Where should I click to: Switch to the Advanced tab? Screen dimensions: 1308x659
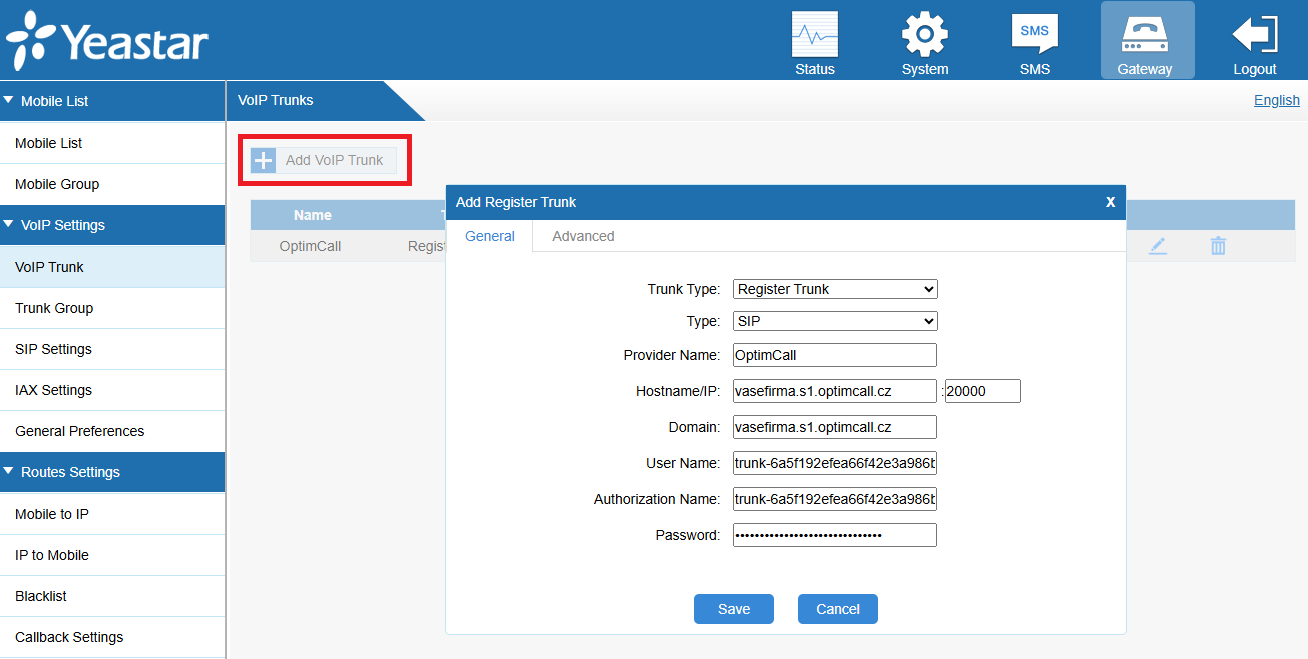pyautogui.click(x=583, y=236)
